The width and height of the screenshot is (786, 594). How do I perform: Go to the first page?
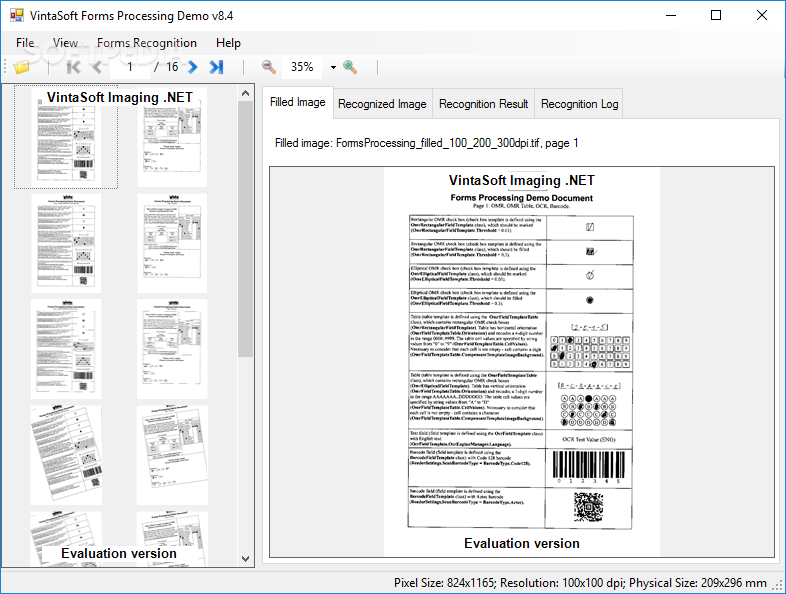point(73,67)
